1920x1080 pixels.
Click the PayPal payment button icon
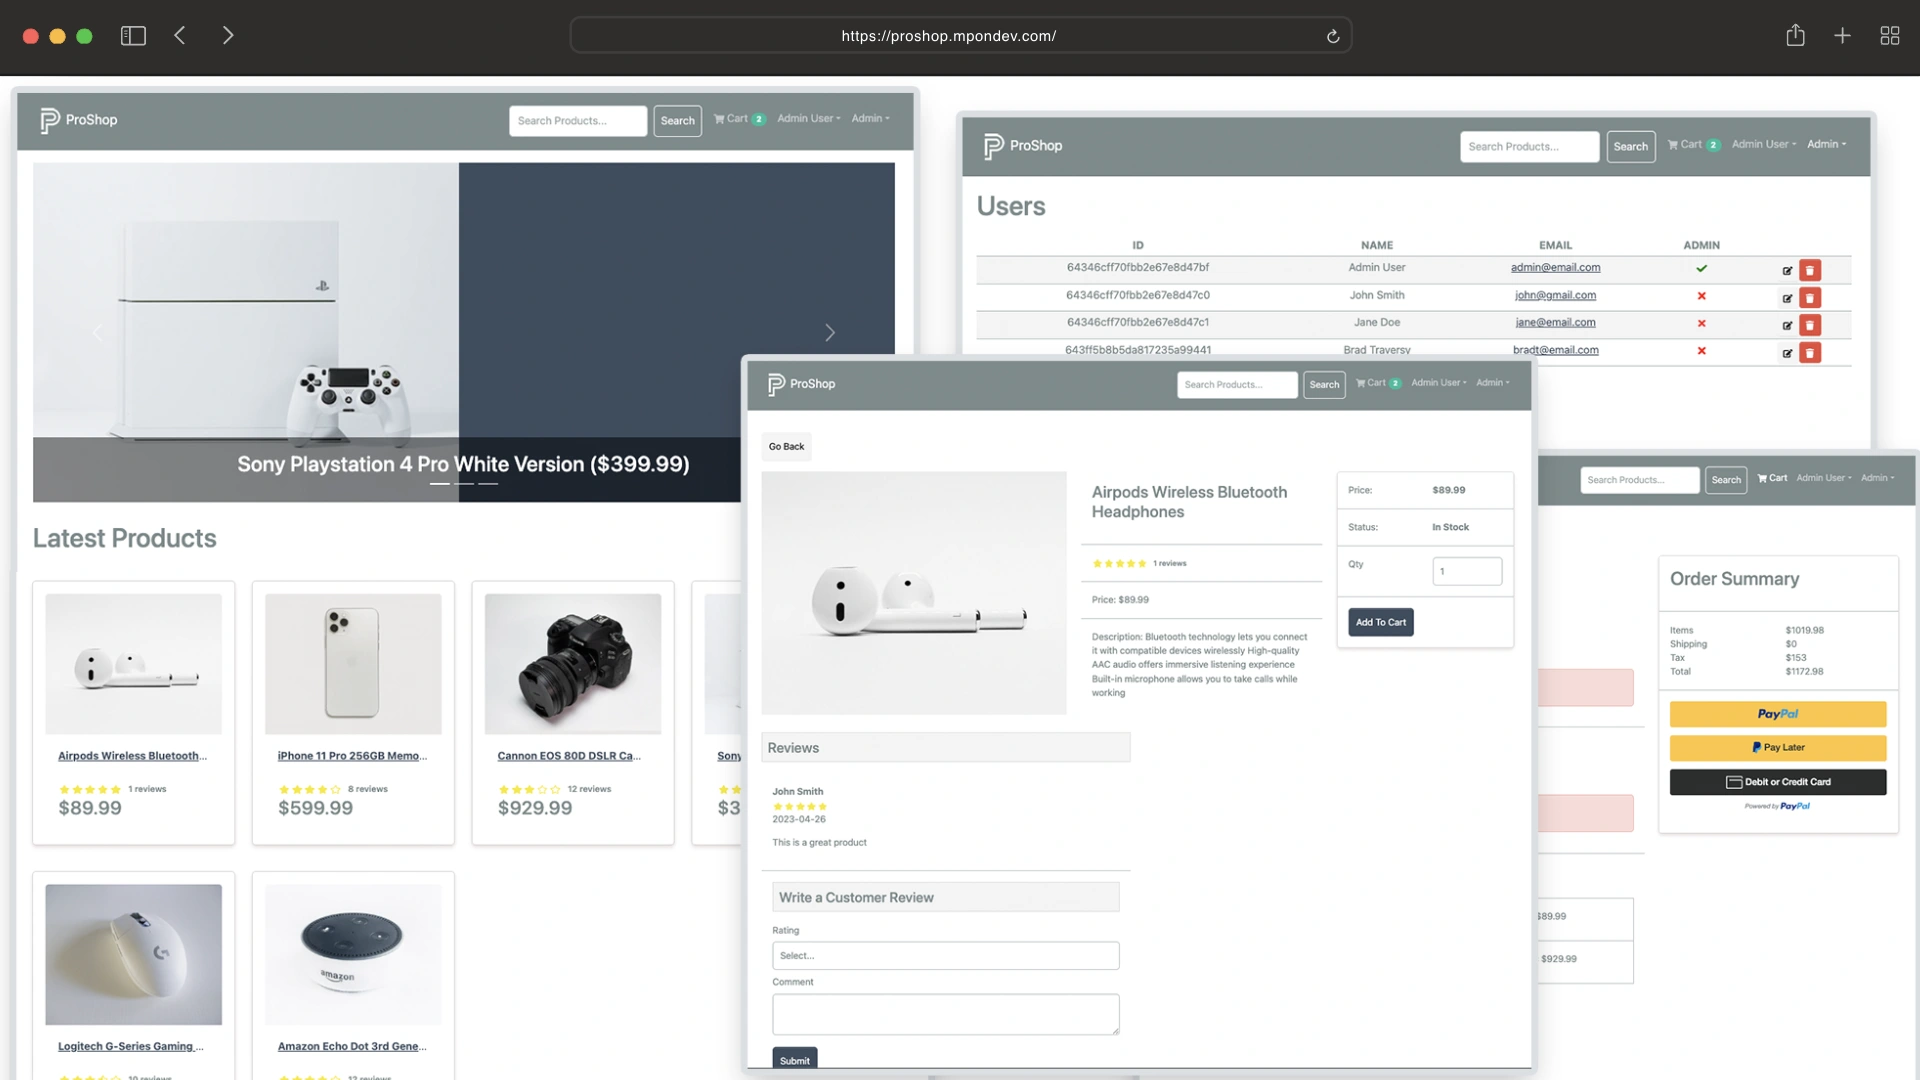click(x=1778, y=712)
